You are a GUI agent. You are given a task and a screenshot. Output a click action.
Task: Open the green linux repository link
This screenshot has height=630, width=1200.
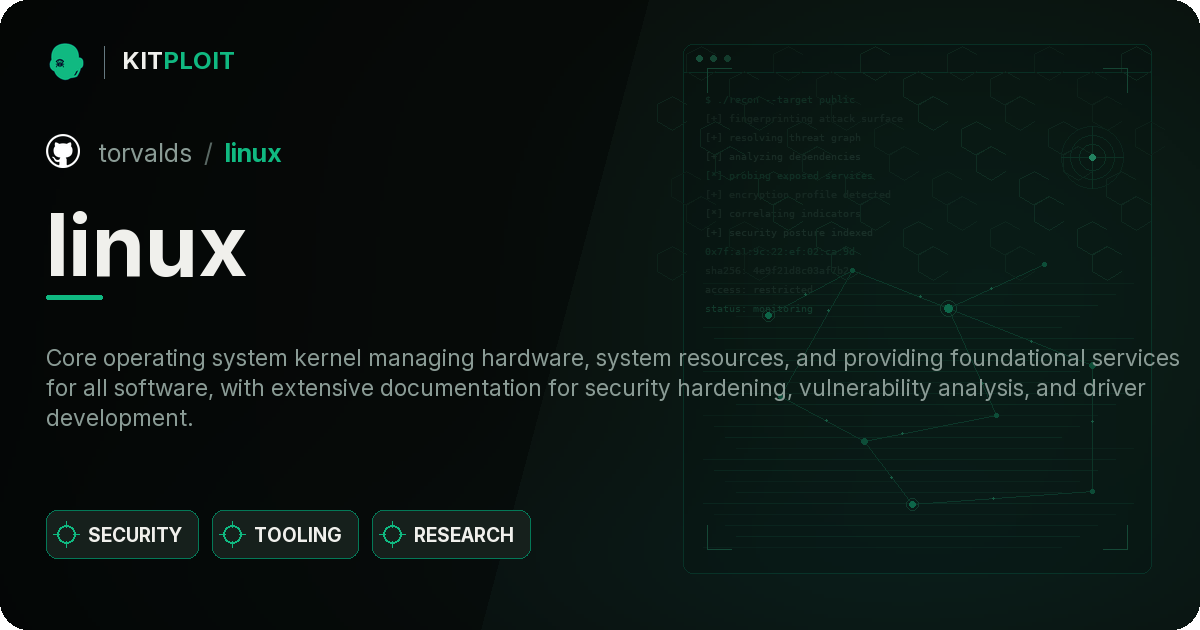click(253, 153)
